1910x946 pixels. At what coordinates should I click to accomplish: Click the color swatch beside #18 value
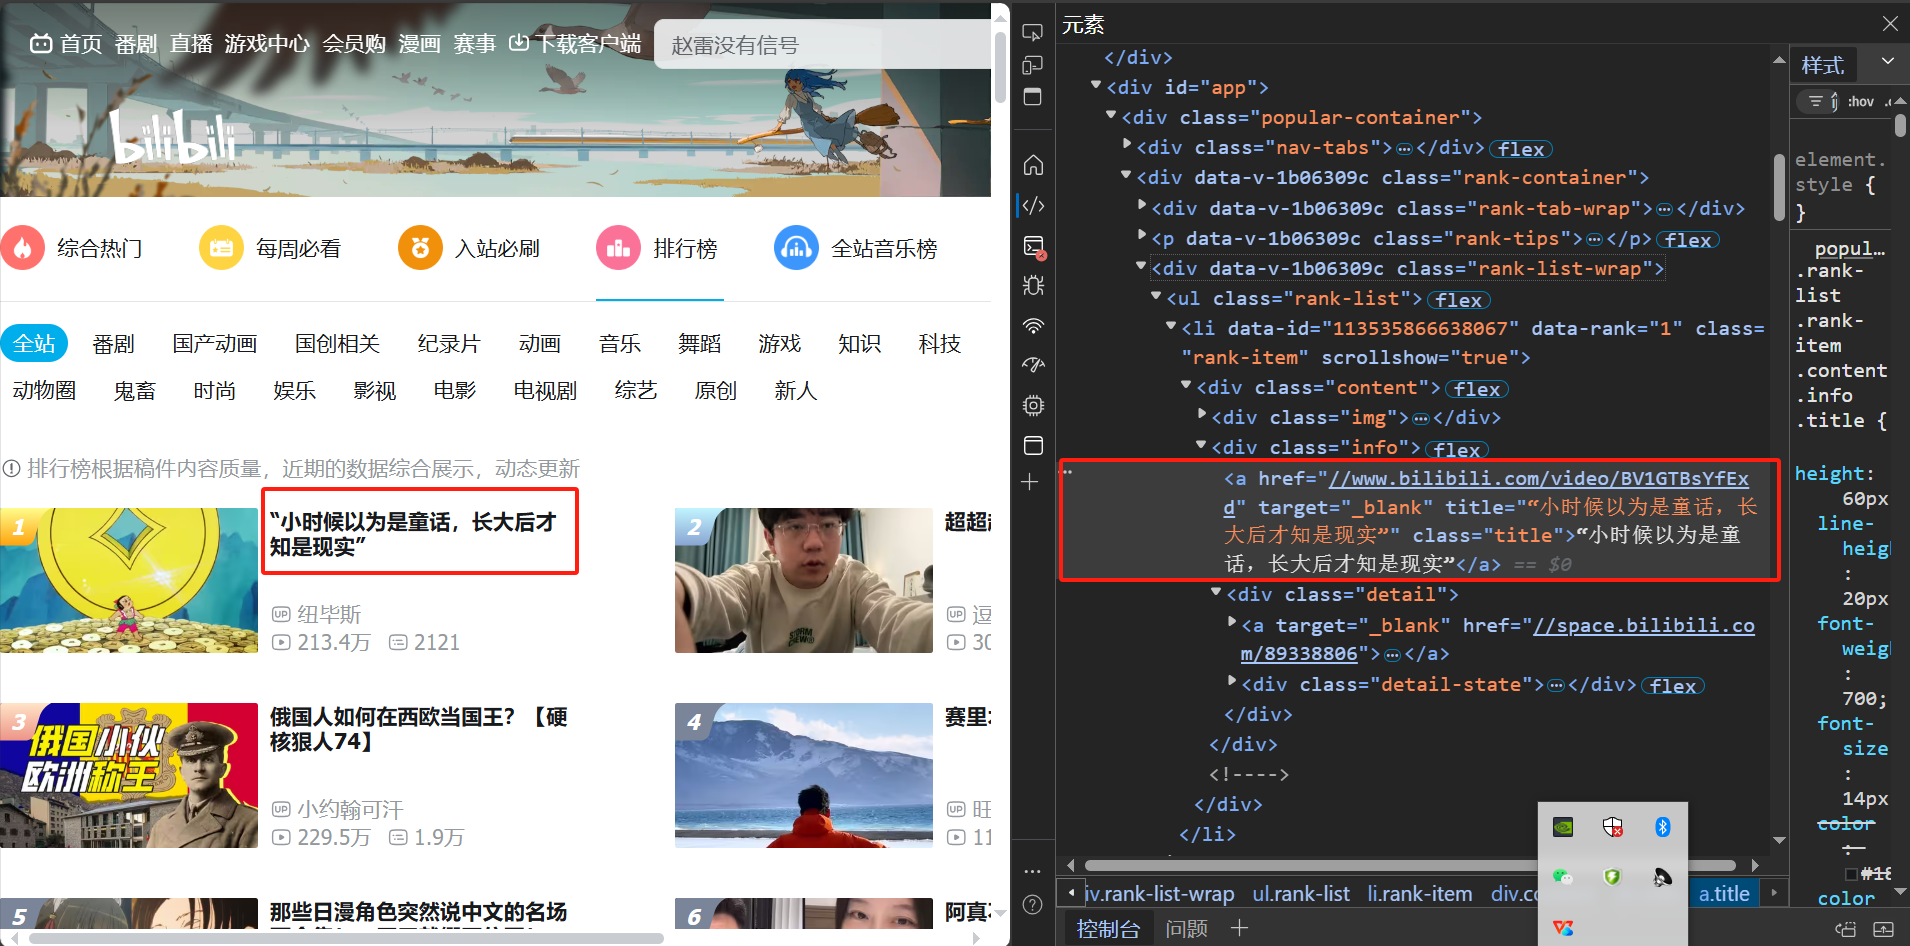(x=1851, y=874)
